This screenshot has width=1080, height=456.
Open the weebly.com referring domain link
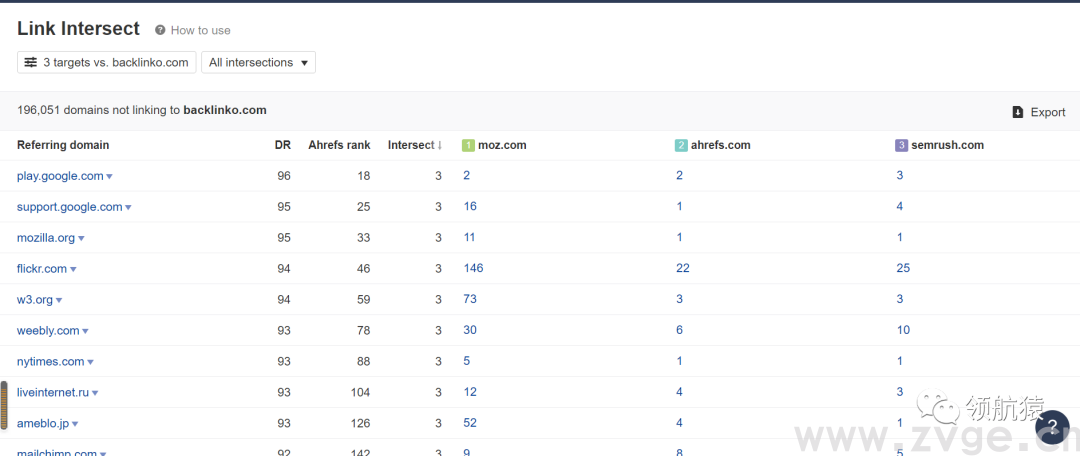point(47,330)
